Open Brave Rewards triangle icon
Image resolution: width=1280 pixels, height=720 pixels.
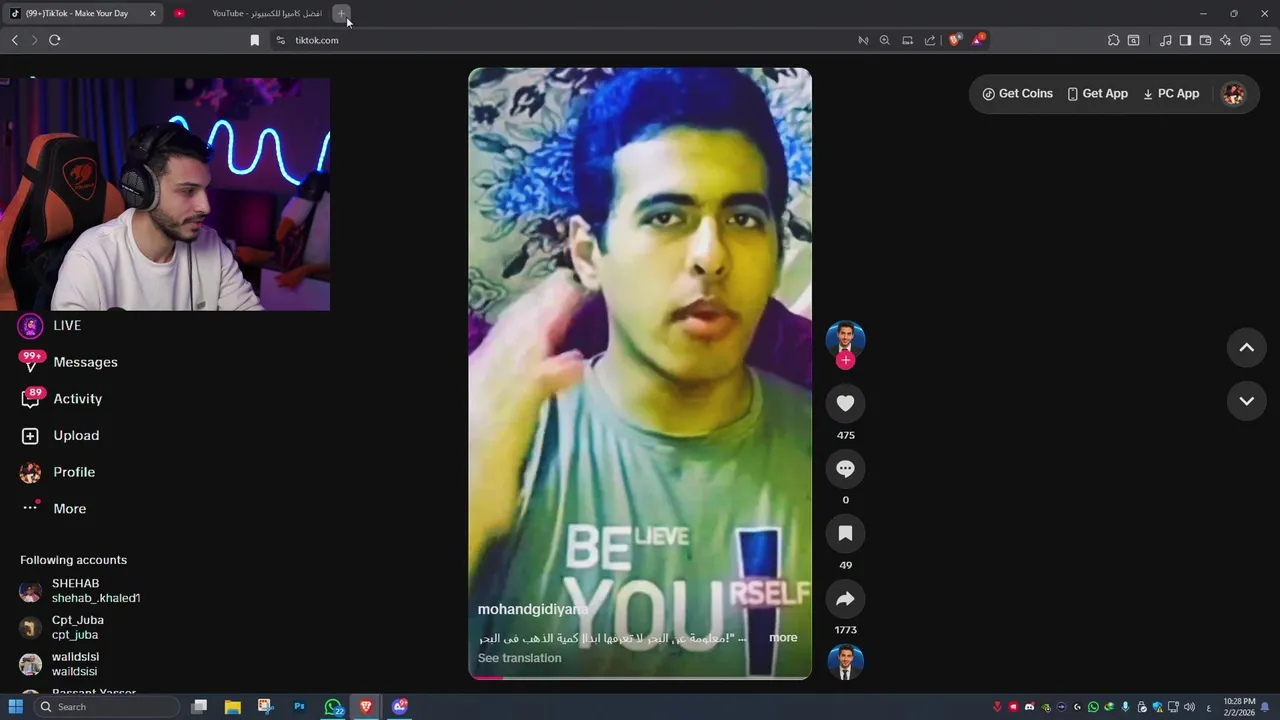[x=978, y=40]
